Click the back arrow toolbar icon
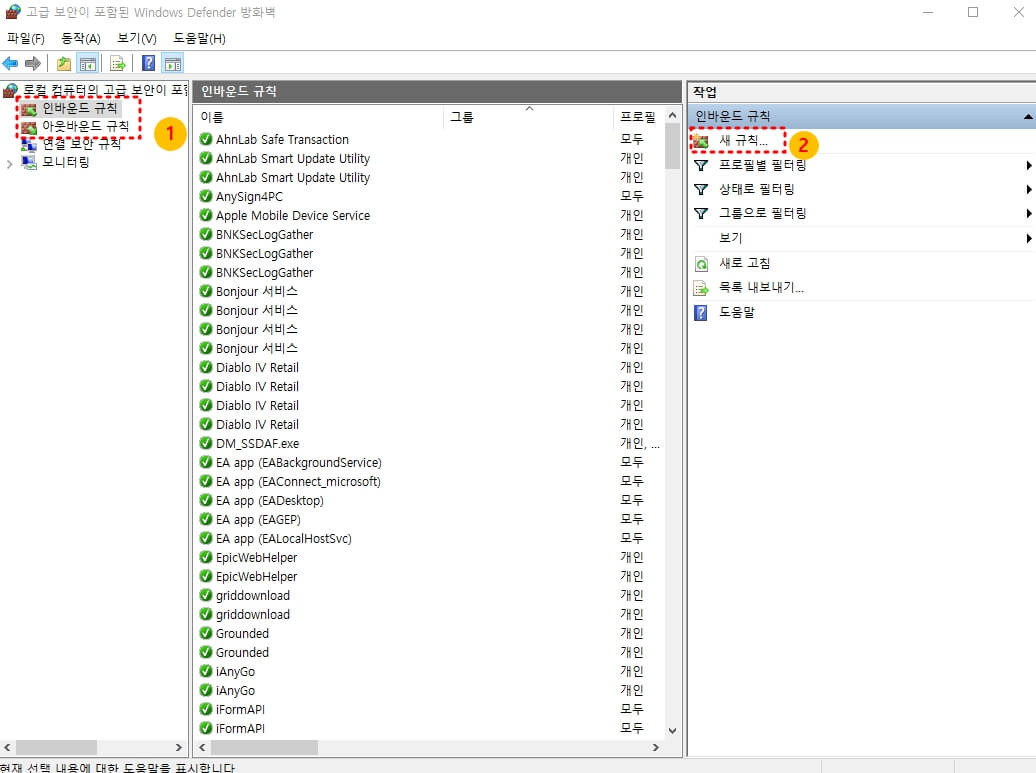This screenshot has width=1036, height=773. point(11,63)
